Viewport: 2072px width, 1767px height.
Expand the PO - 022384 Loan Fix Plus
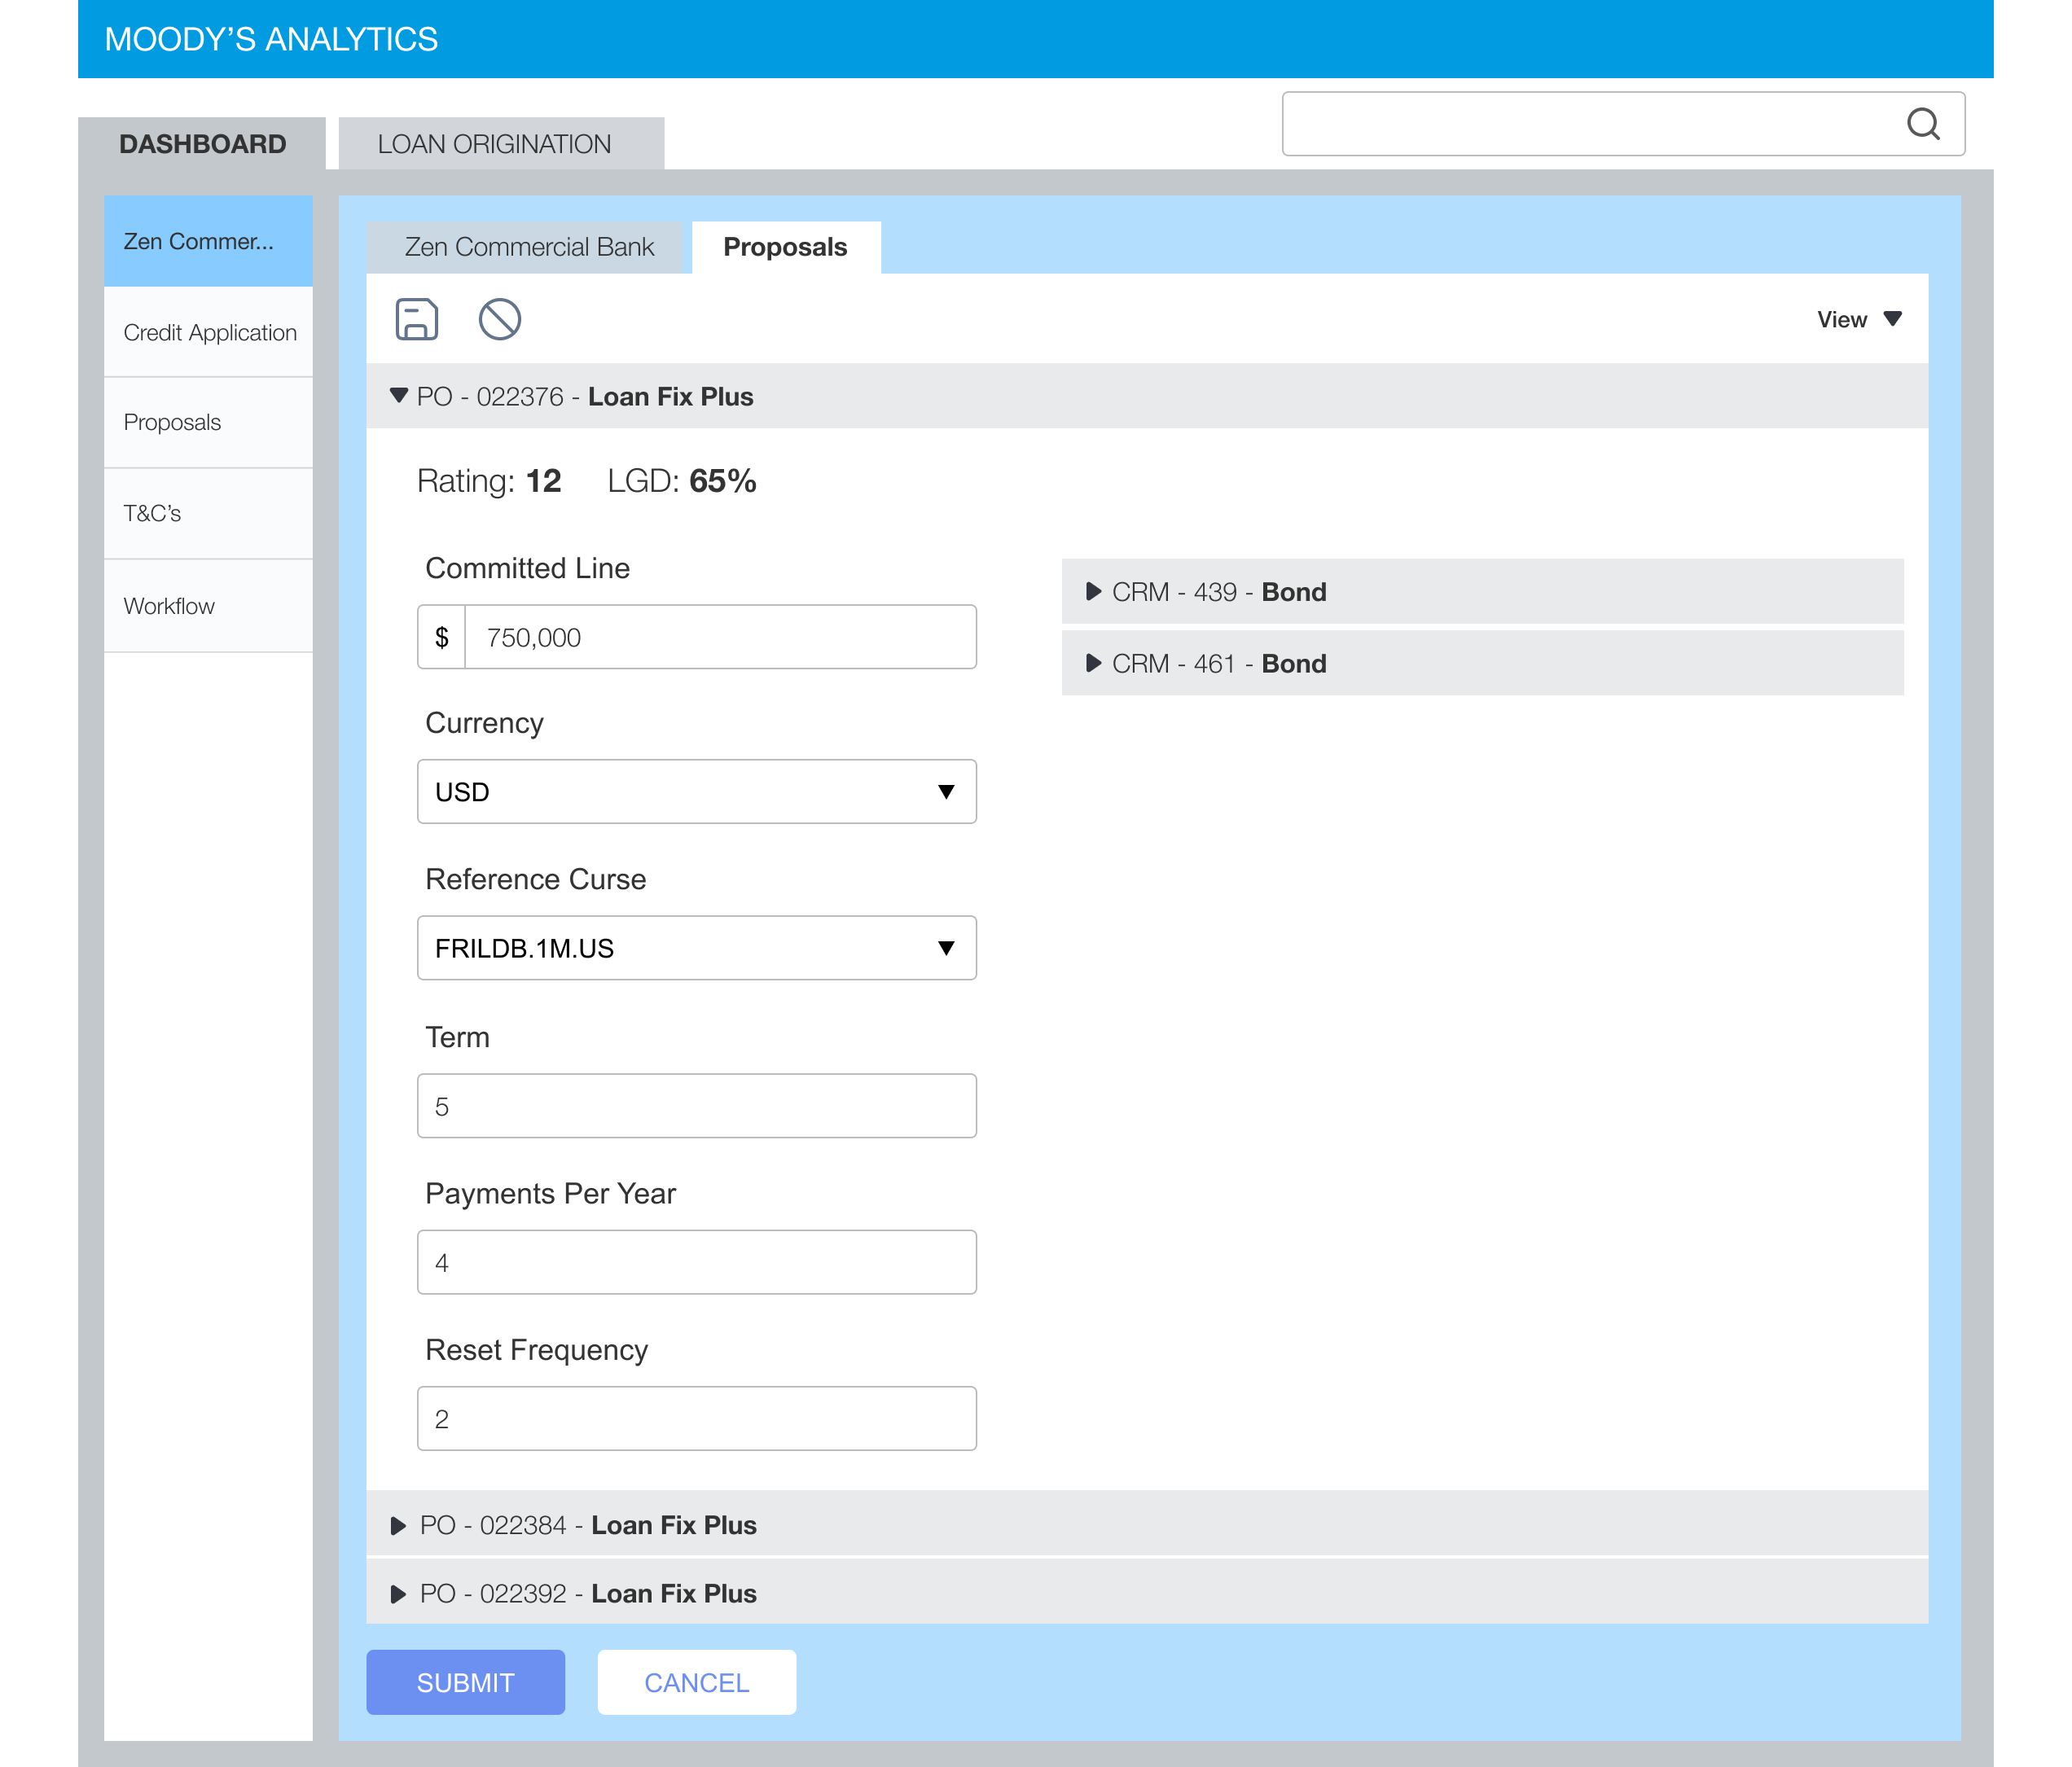(398, 1525)
